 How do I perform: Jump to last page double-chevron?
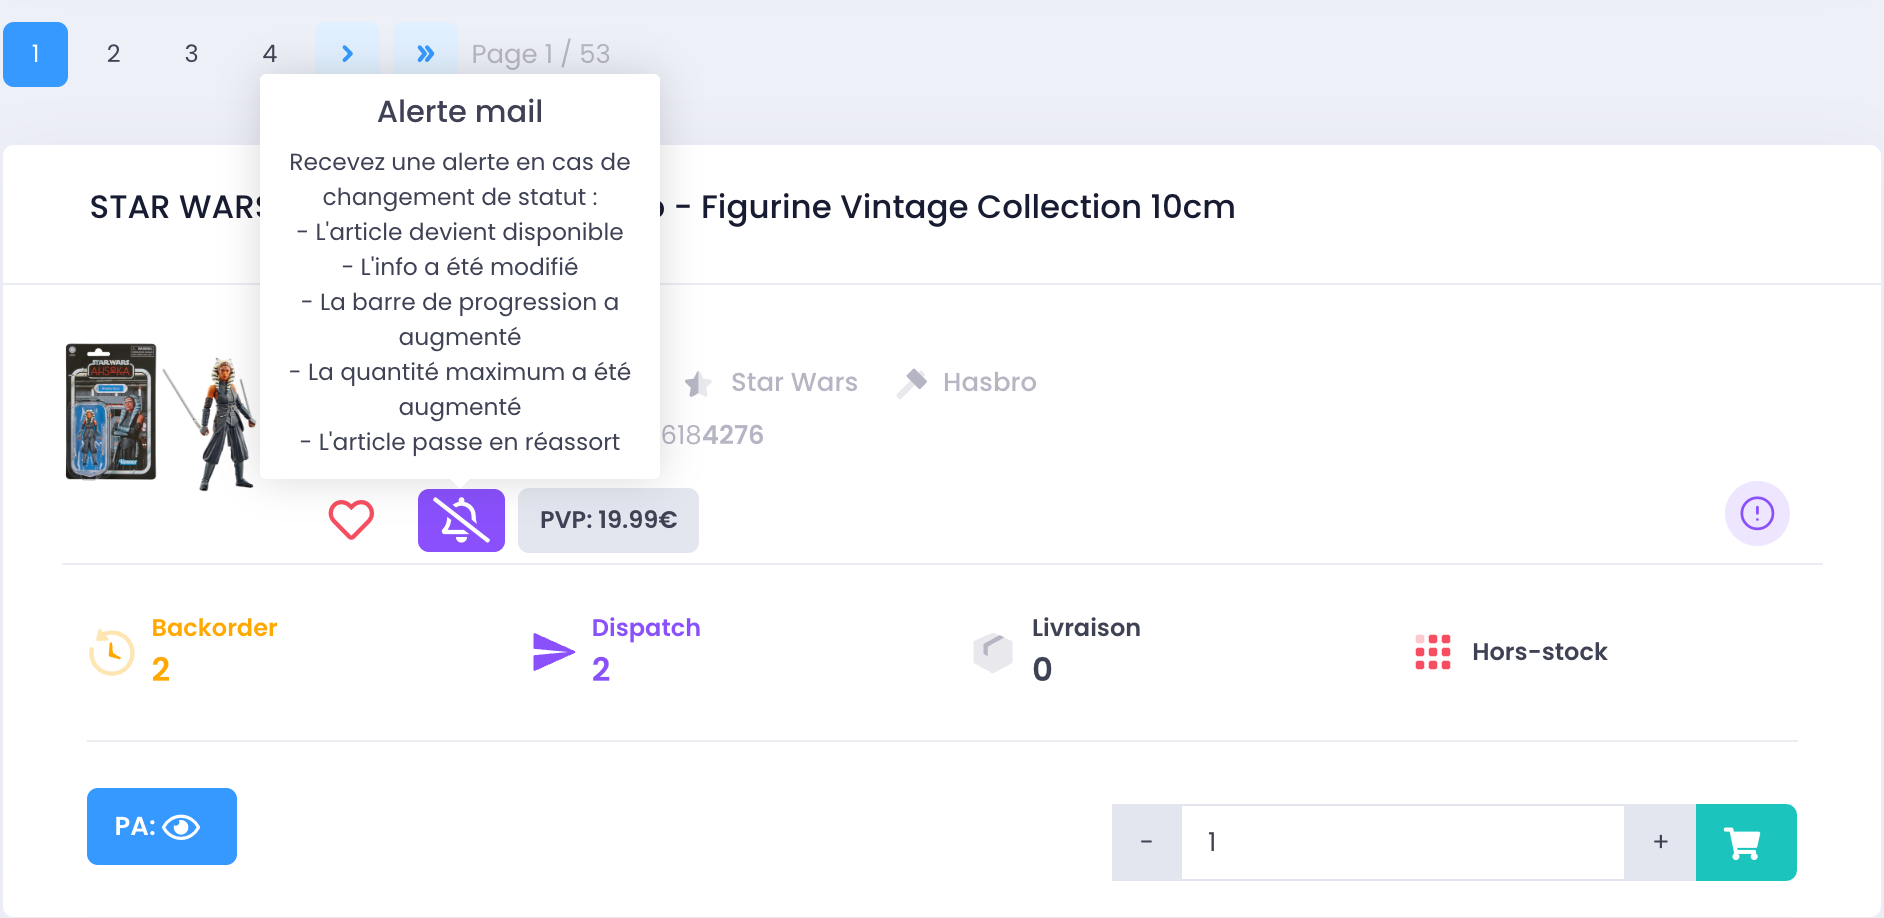tap(425, 50)
